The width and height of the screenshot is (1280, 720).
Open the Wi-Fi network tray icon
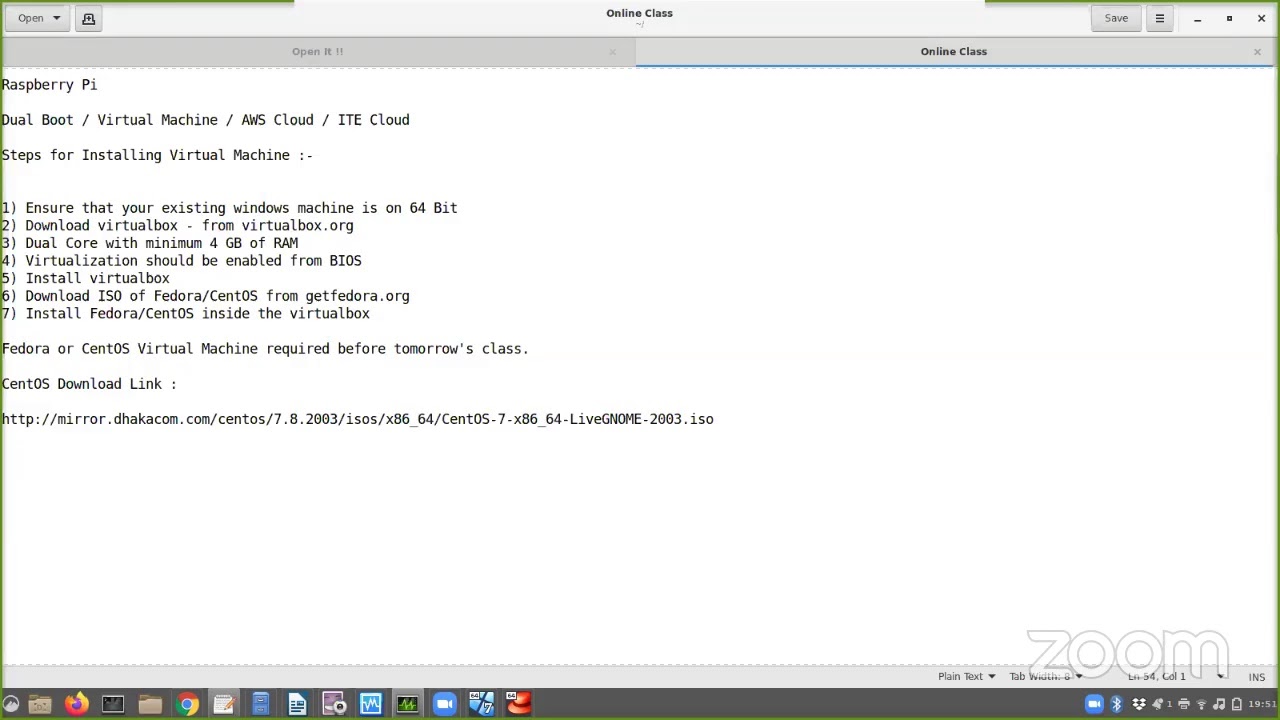(1202, 704)
